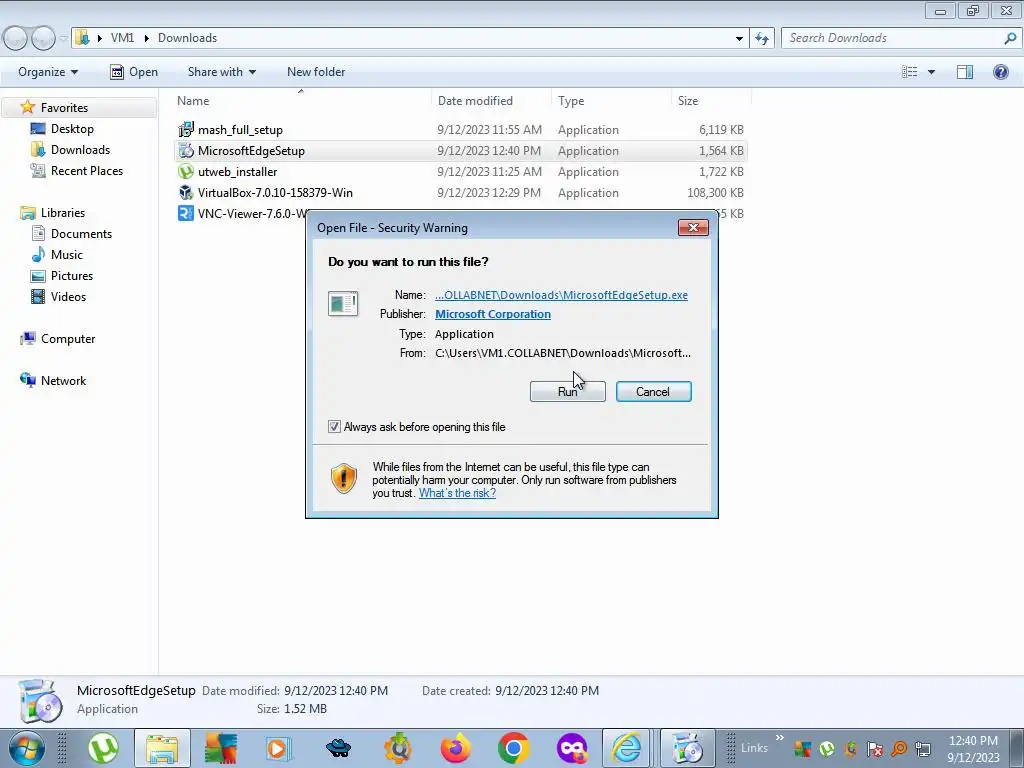1024x768 pixels.
Task: Open the "What's the risk?" link
Action: click(457, 493)
